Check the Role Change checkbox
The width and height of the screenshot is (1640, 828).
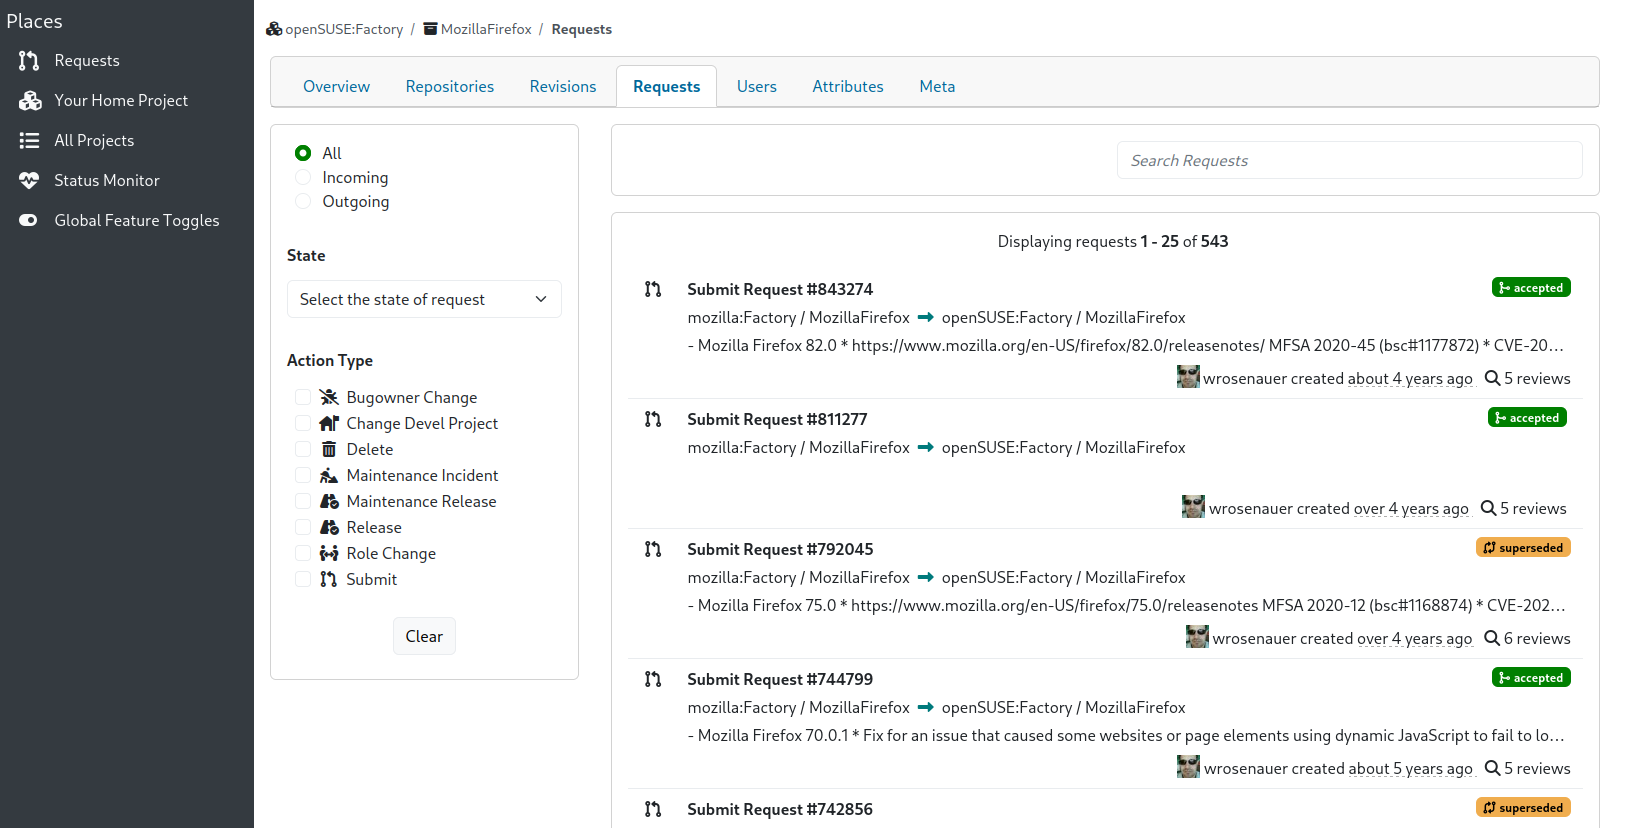pyautogui.click(x=303, y=553)
